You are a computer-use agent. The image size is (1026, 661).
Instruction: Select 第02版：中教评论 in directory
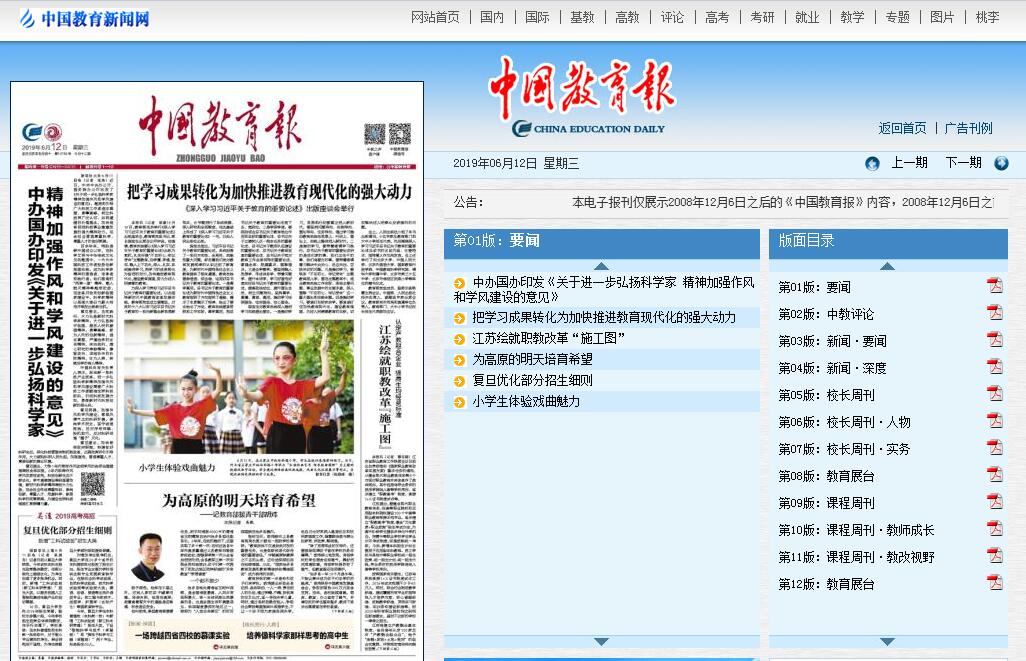click(826, 314)
